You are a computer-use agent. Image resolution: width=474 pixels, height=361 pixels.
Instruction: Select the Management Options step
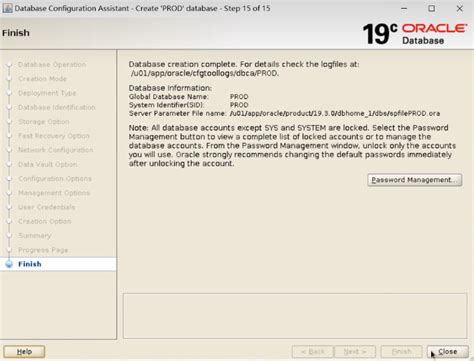coord(54,193)
